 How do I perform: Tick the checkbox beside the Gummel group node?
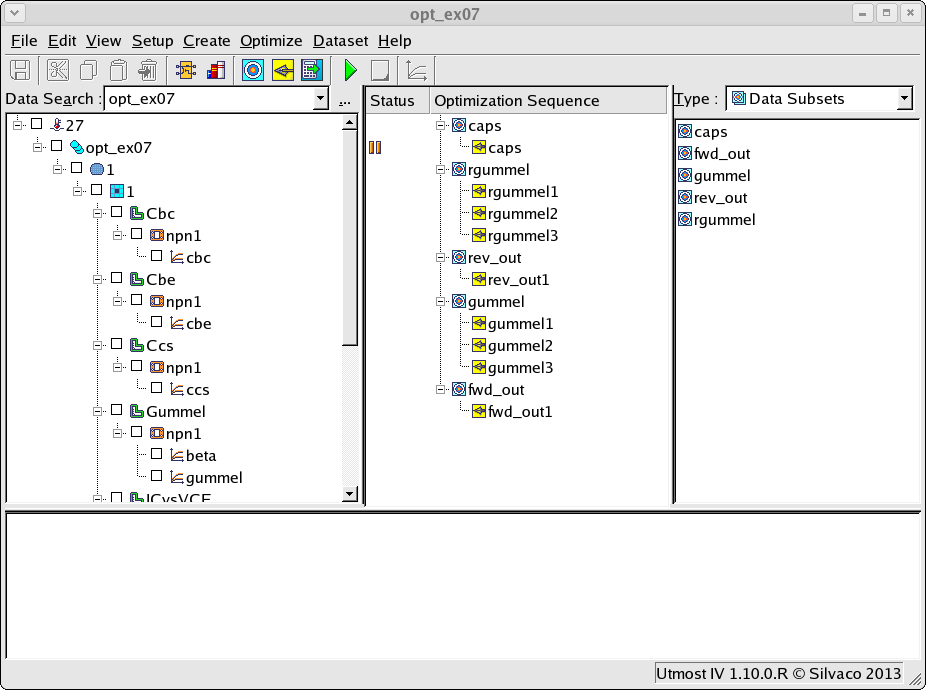click(x=117, y=410)
